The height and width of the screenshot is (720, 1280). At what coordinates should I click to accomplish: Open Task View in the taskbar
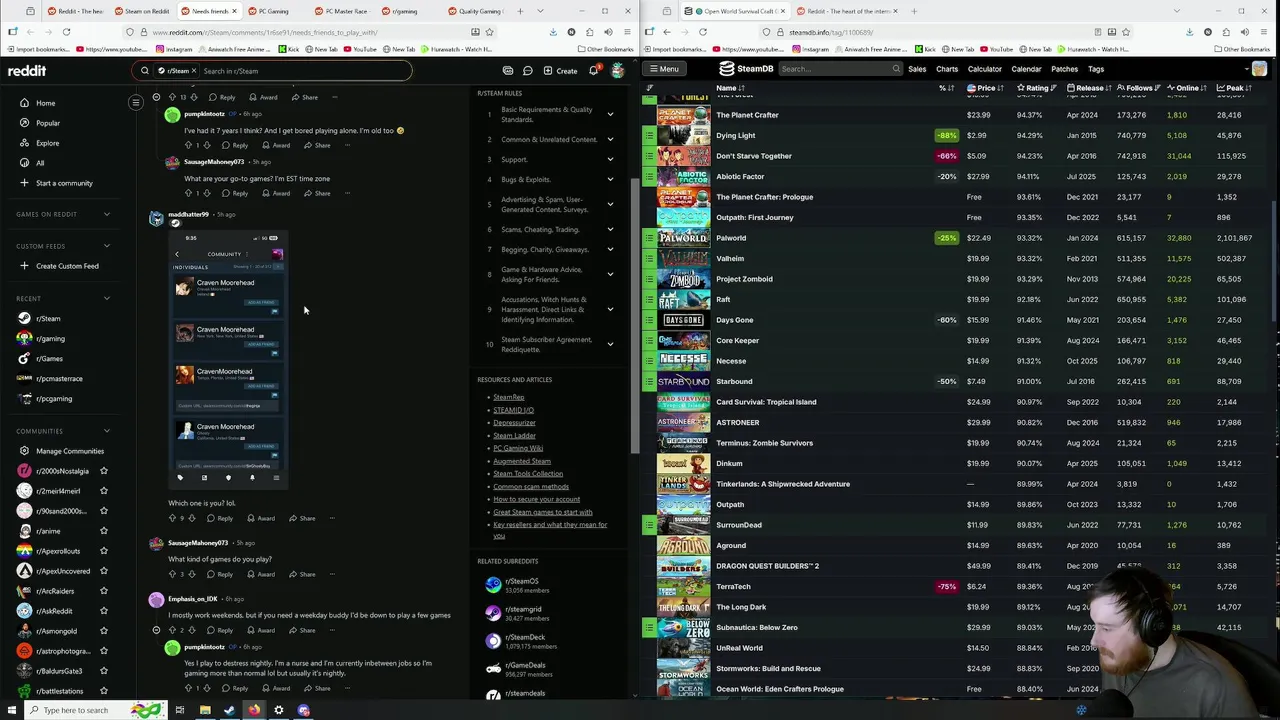[180, 710]
